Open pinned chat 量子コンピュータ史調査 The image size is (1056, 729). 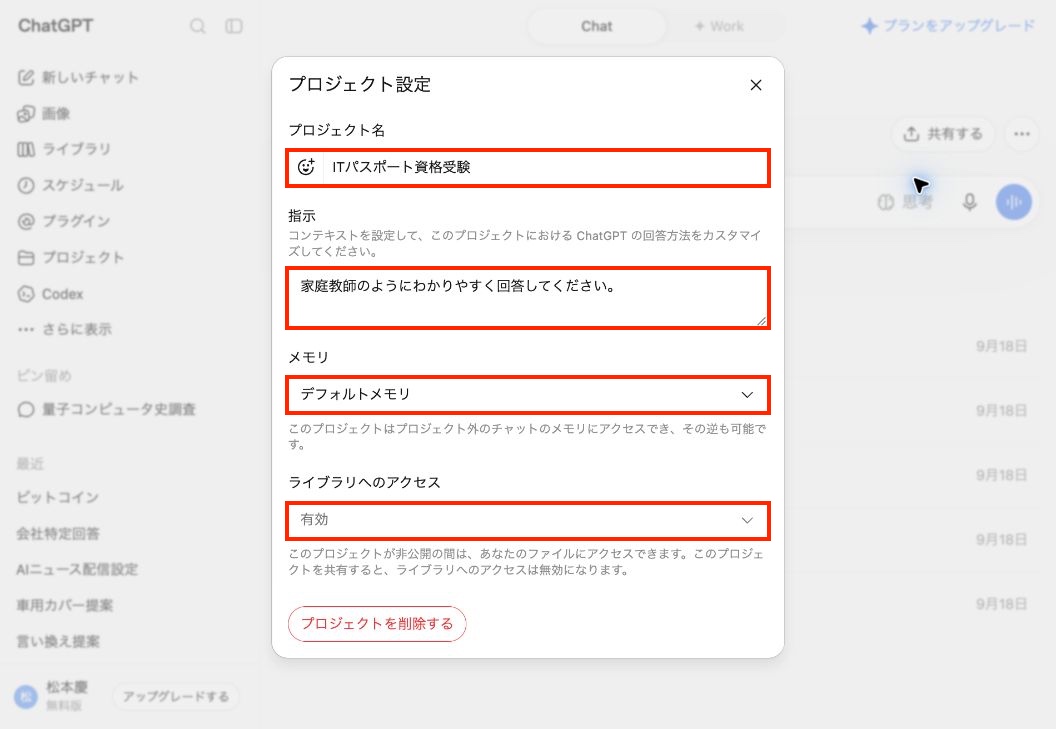107,410
